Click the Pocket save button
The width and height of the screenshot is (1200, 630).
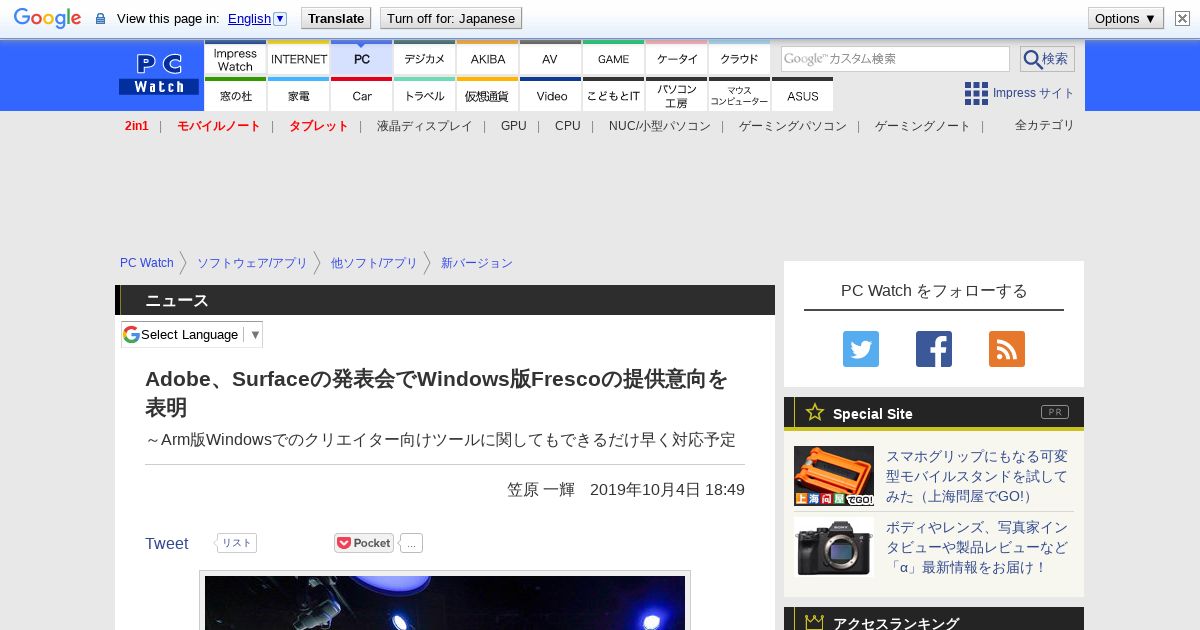click(x=364, y=543)
